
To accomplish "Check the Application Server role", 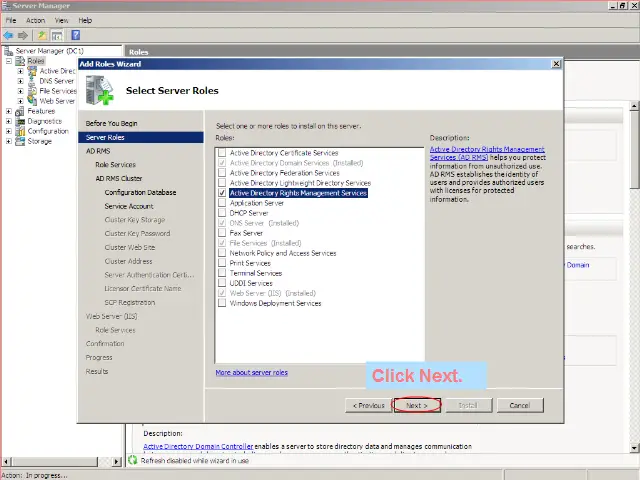I will click(x=222, y=202).
